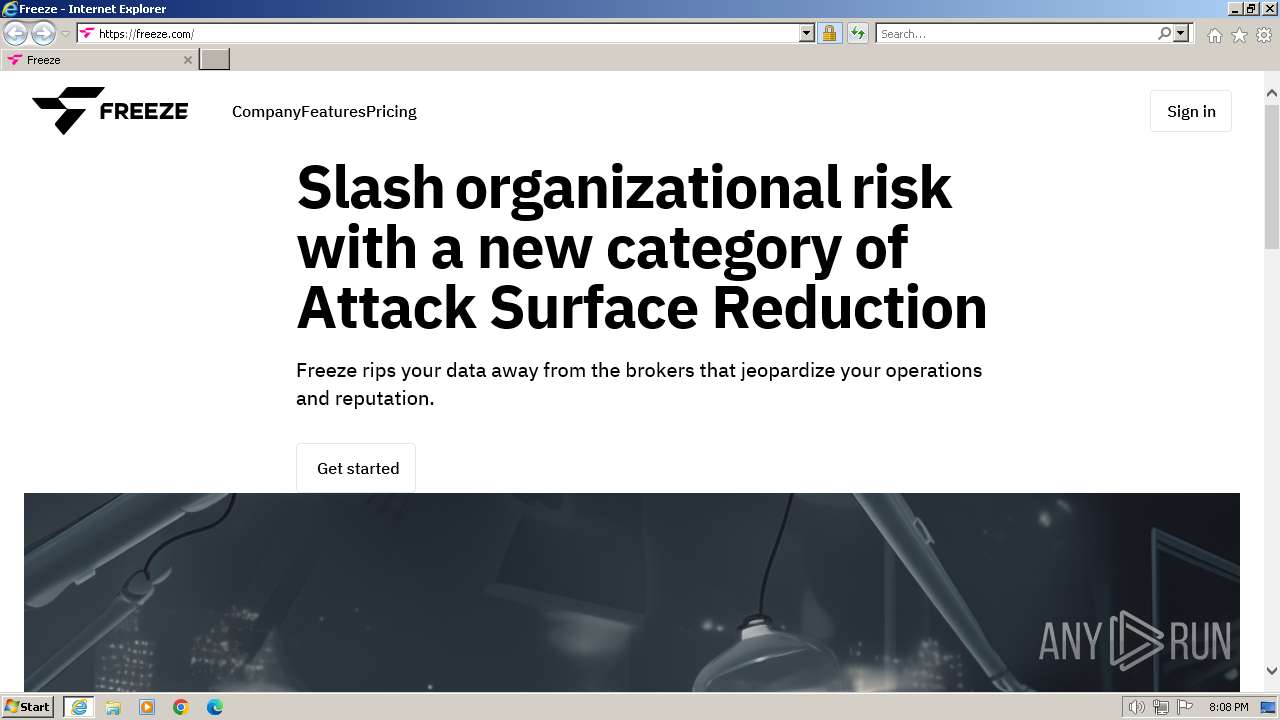Go back with the browser back arrow
This screenshot has height=720, width=1280.
click(15, 33)
